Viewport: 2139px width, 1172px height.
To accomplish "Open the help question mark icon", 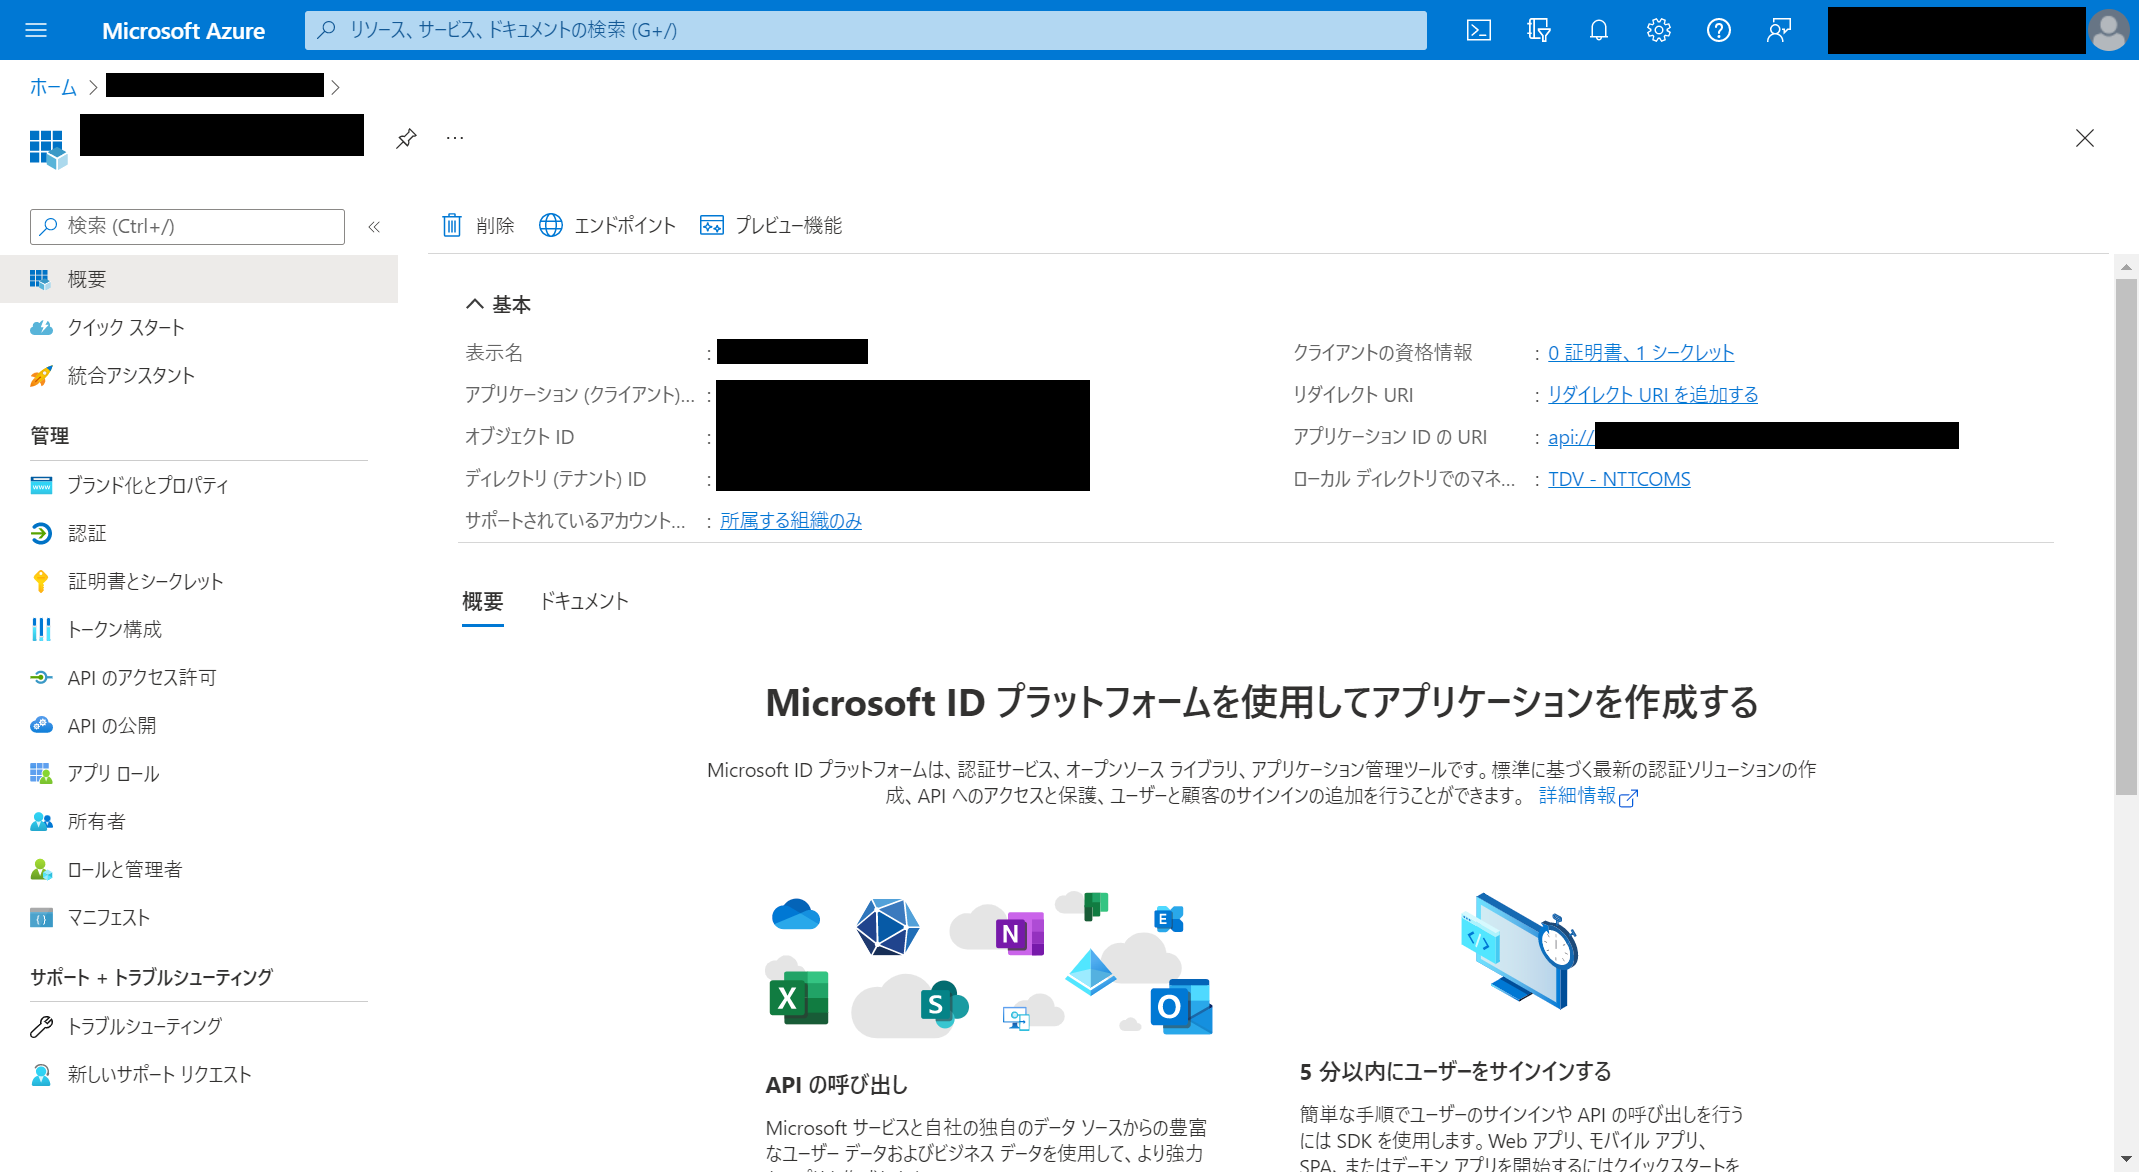I will [1719, 30].
